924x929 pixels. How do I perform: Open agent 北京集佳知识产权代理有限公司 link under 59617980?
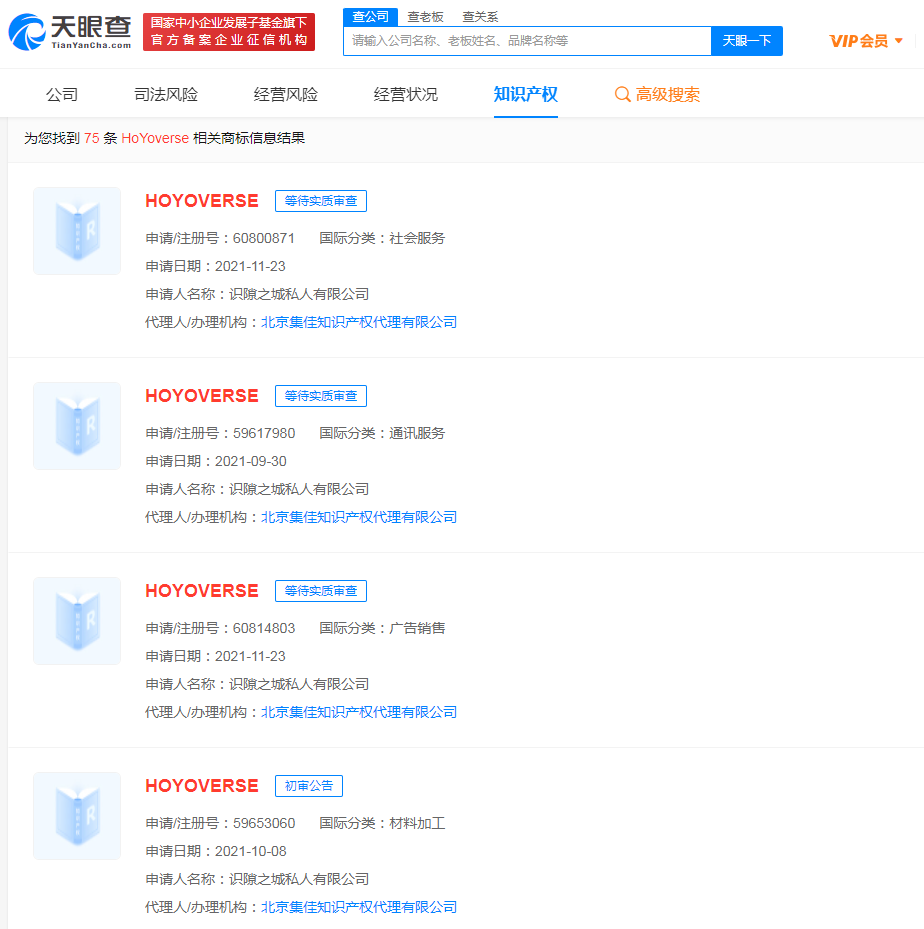pyautogui.click(x=359, y=517)
